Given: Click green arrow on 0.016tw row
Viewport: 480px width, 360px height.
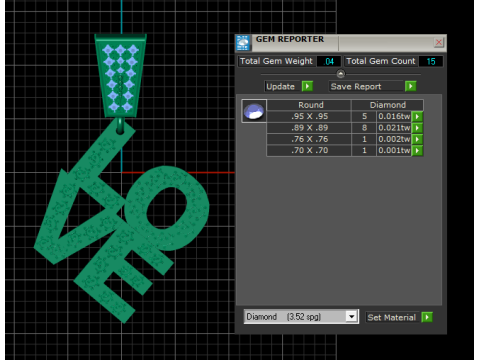Looking at the screenshot, I should pos(417,116).
